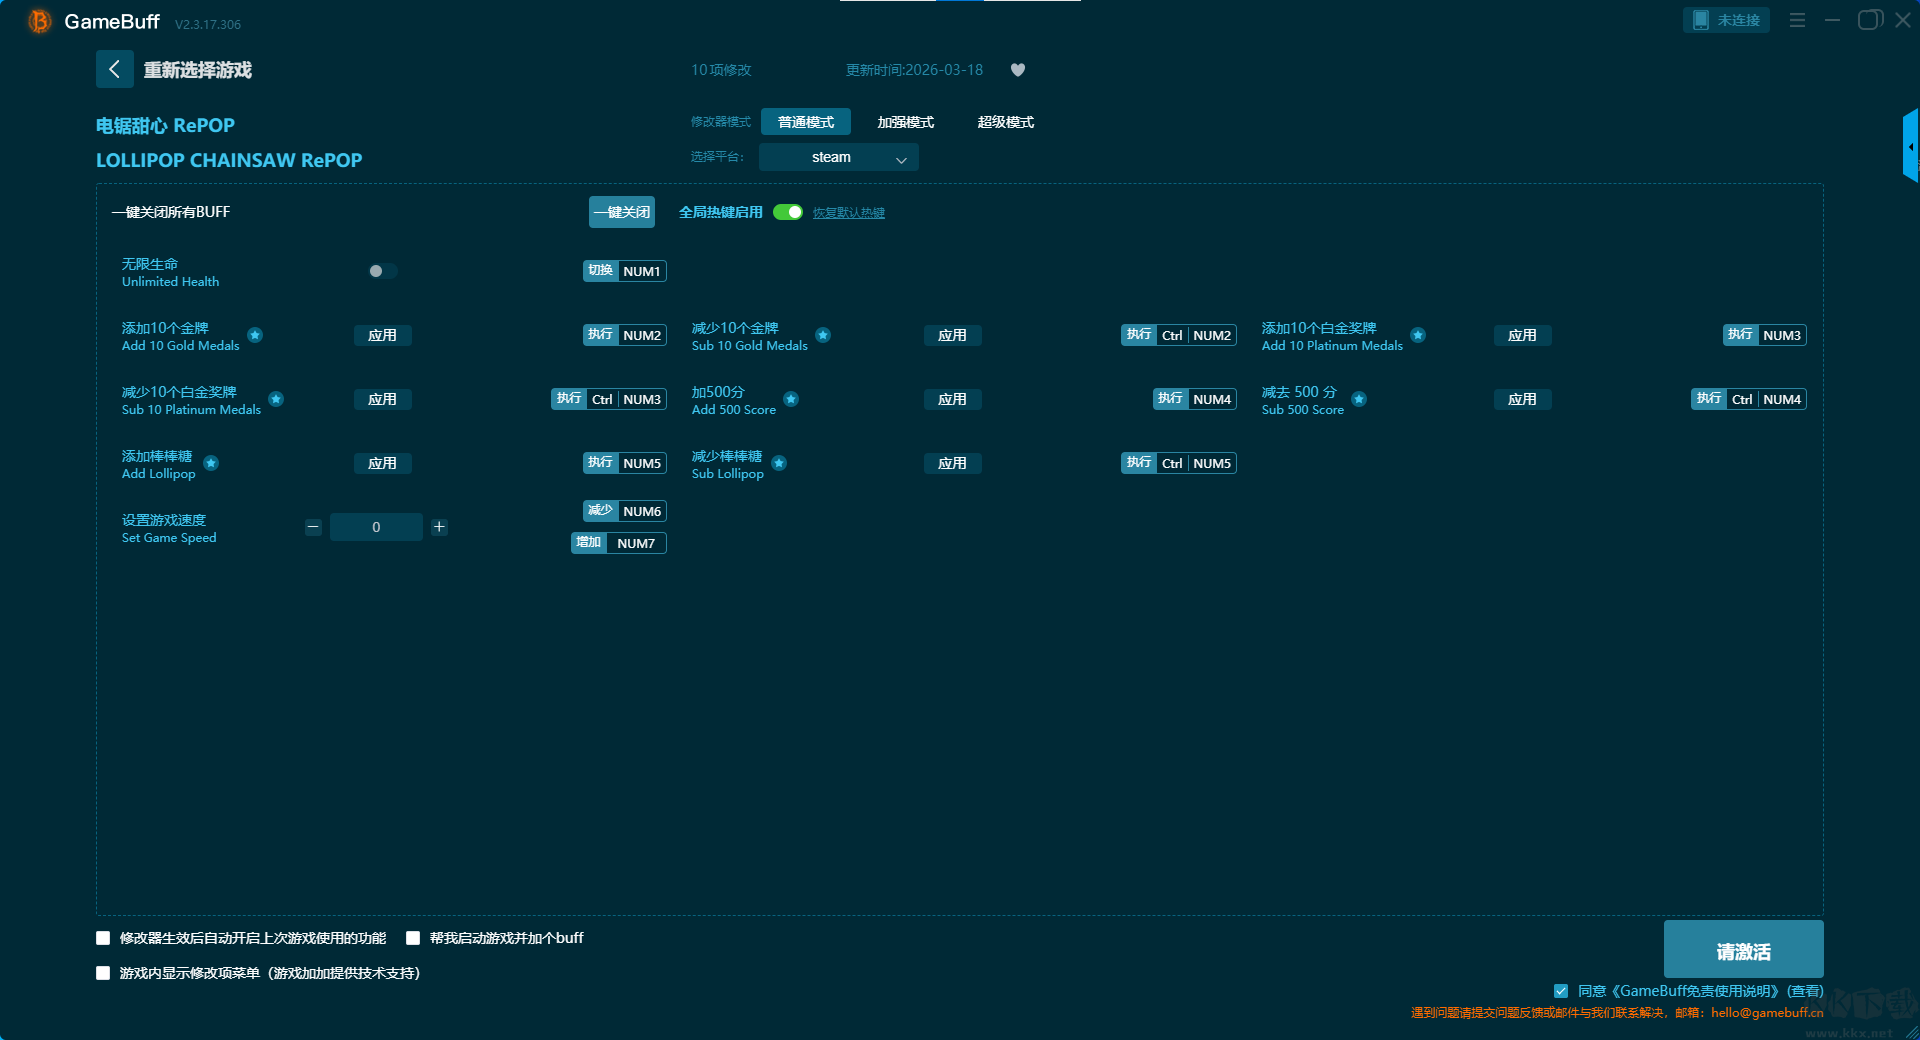Increase game speed with the plus button
Viewport: 1920px width, 1040px height.
coord(439,527)
